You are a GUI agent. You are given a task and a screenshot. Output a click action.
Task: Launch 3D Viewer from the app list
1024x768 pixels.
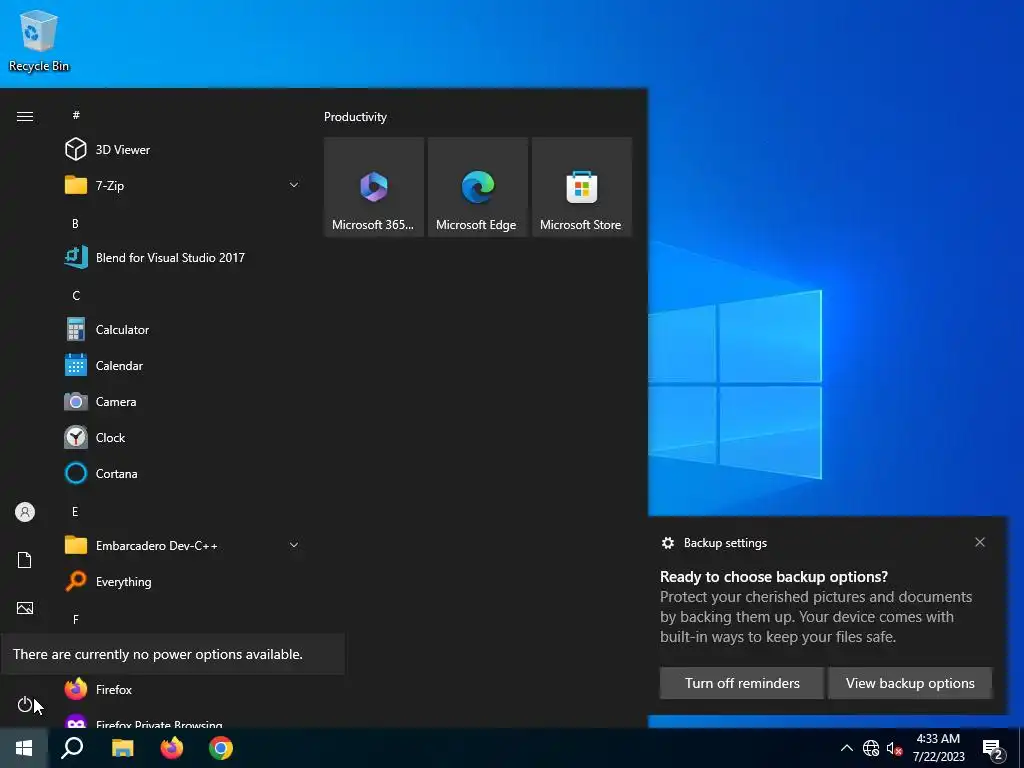tap(183, 150)
